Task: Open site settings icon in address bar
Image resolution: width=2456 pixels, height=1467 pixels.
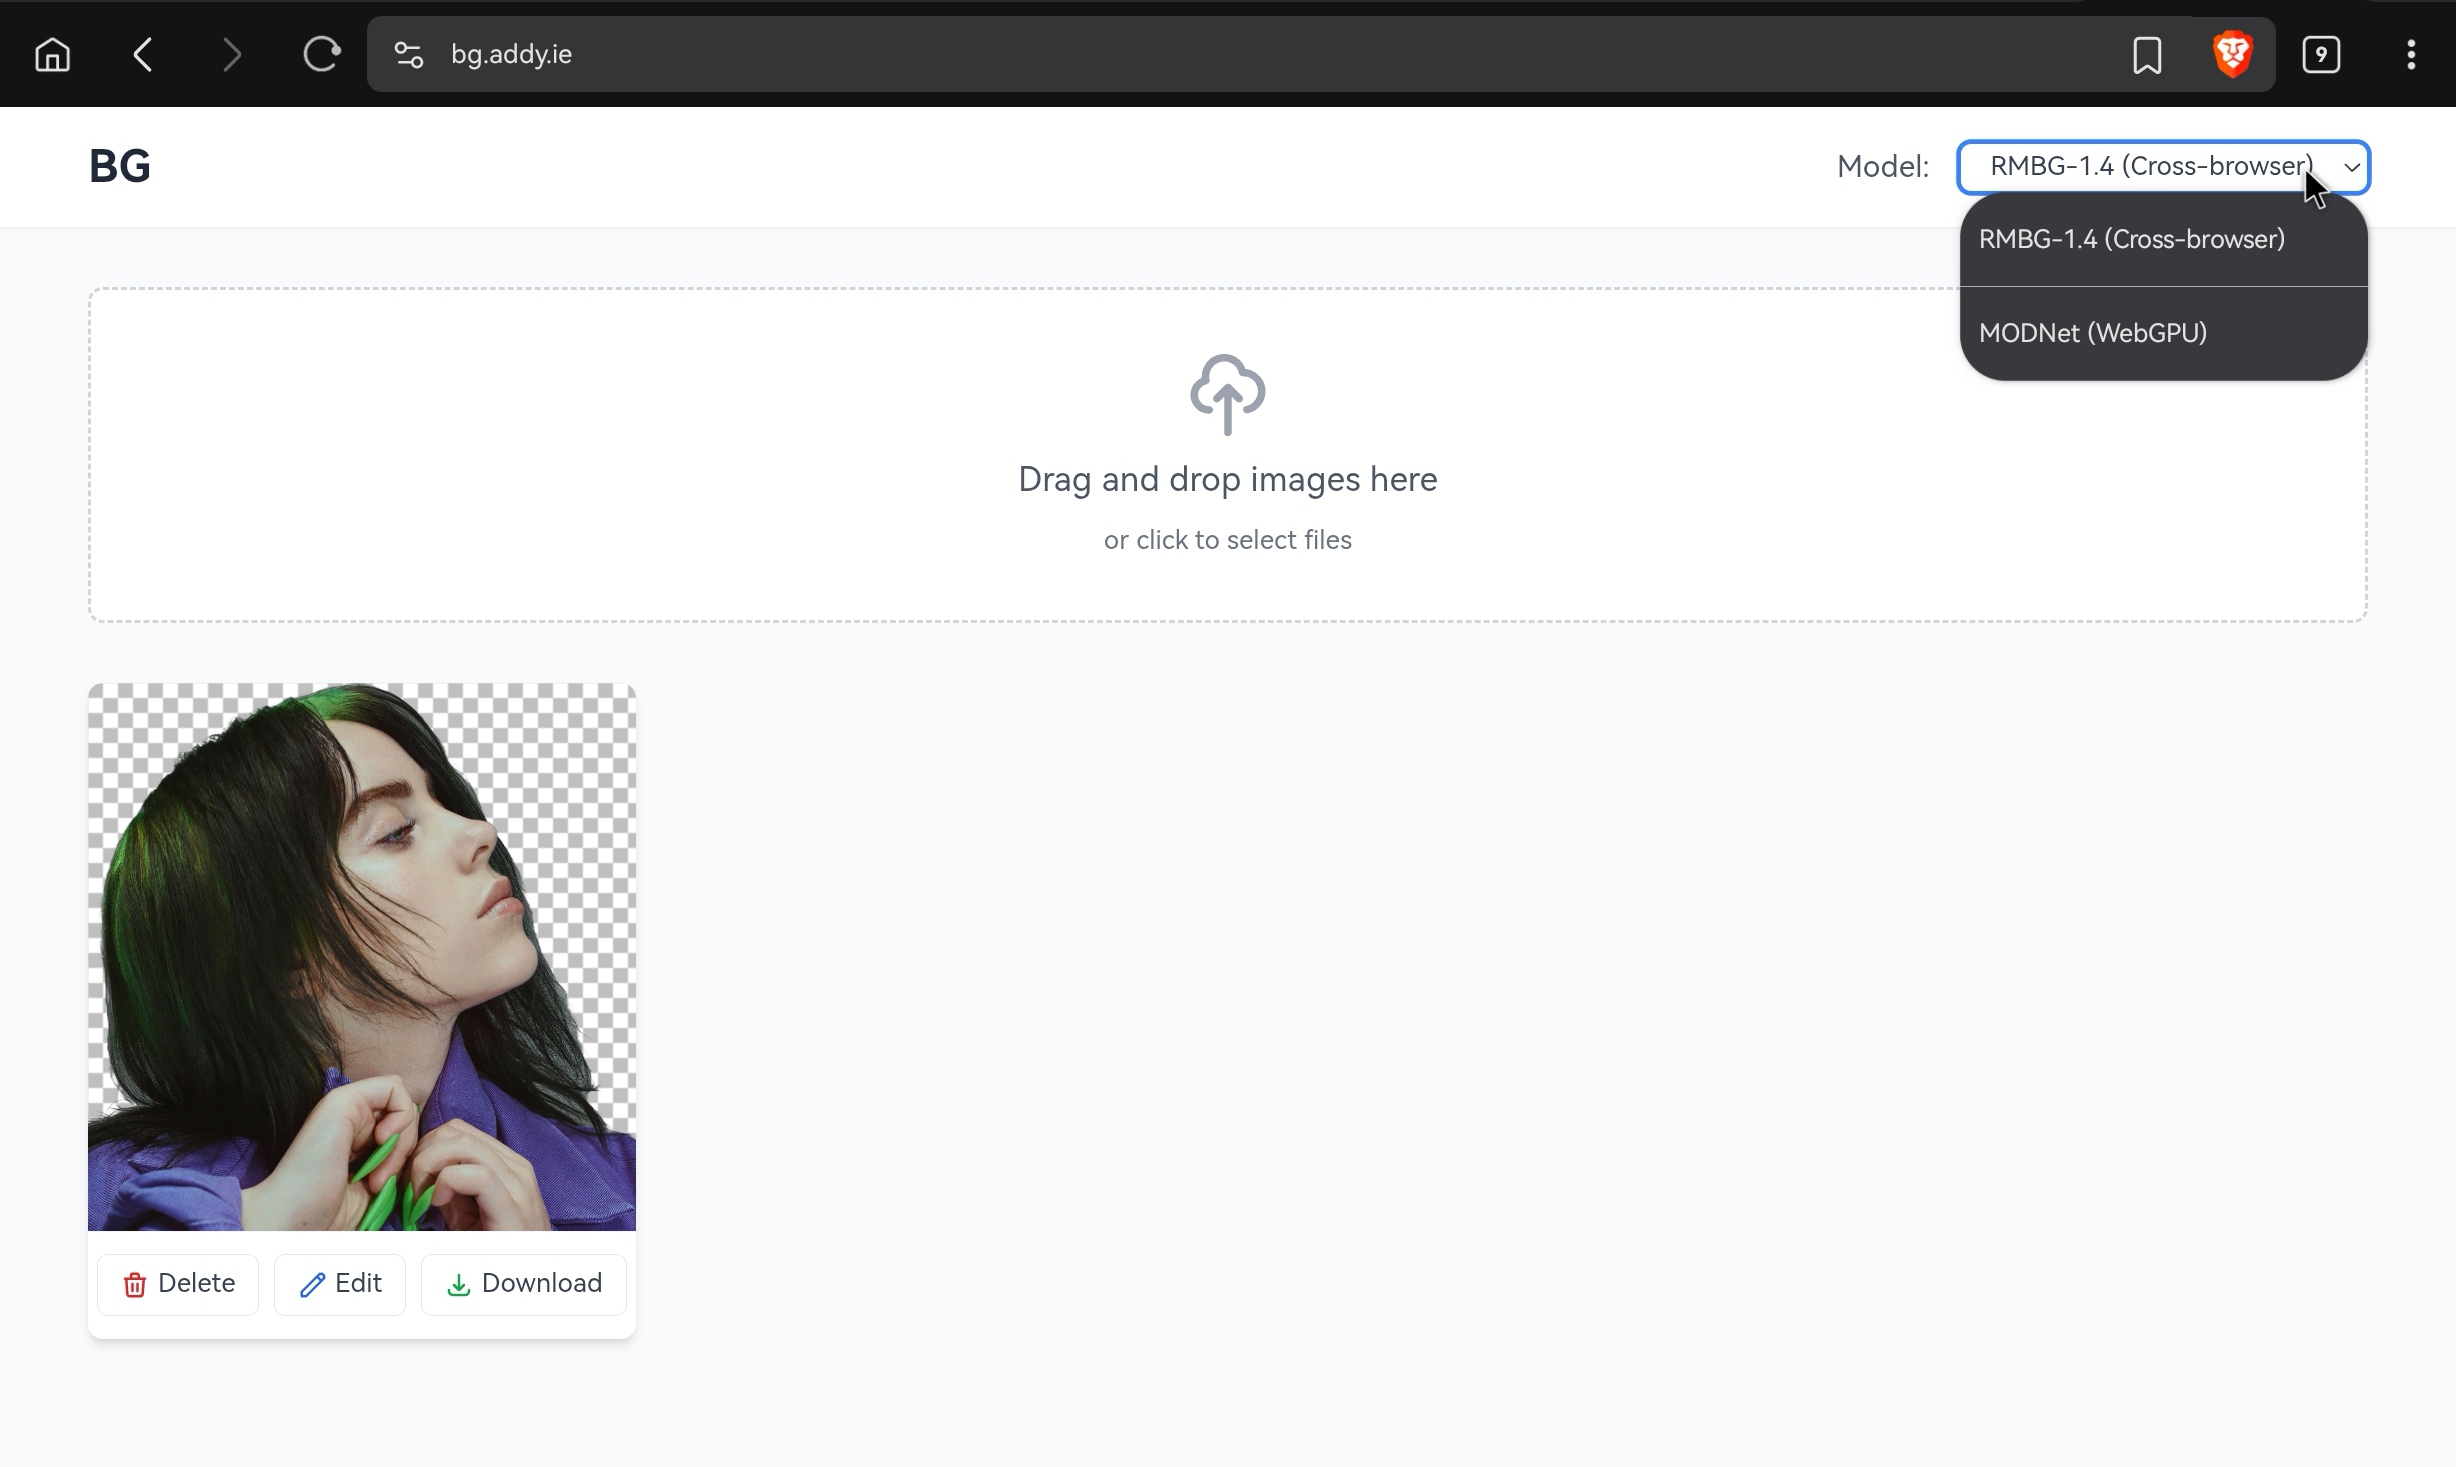Action: click(408, 54)
